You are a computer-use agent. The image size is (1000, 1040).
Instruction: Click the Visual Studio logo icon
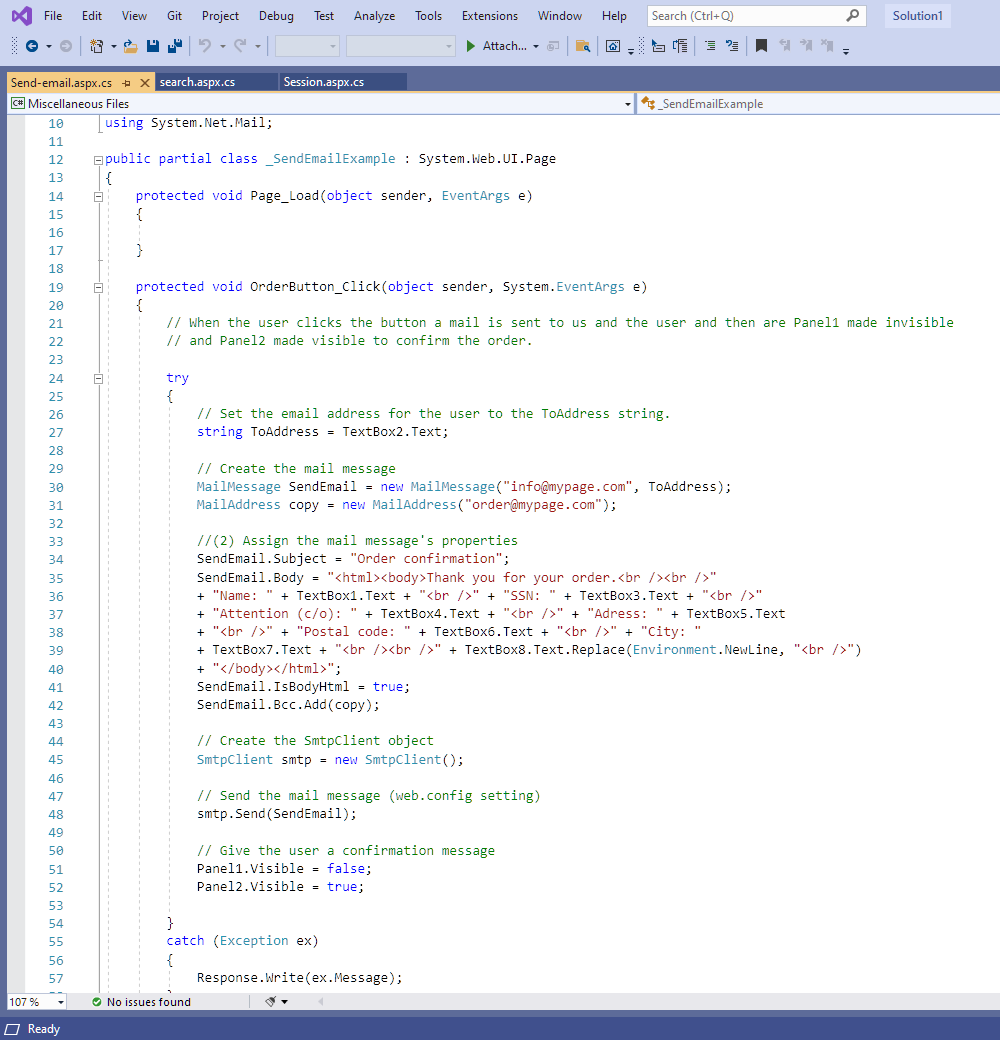point(21,15)
